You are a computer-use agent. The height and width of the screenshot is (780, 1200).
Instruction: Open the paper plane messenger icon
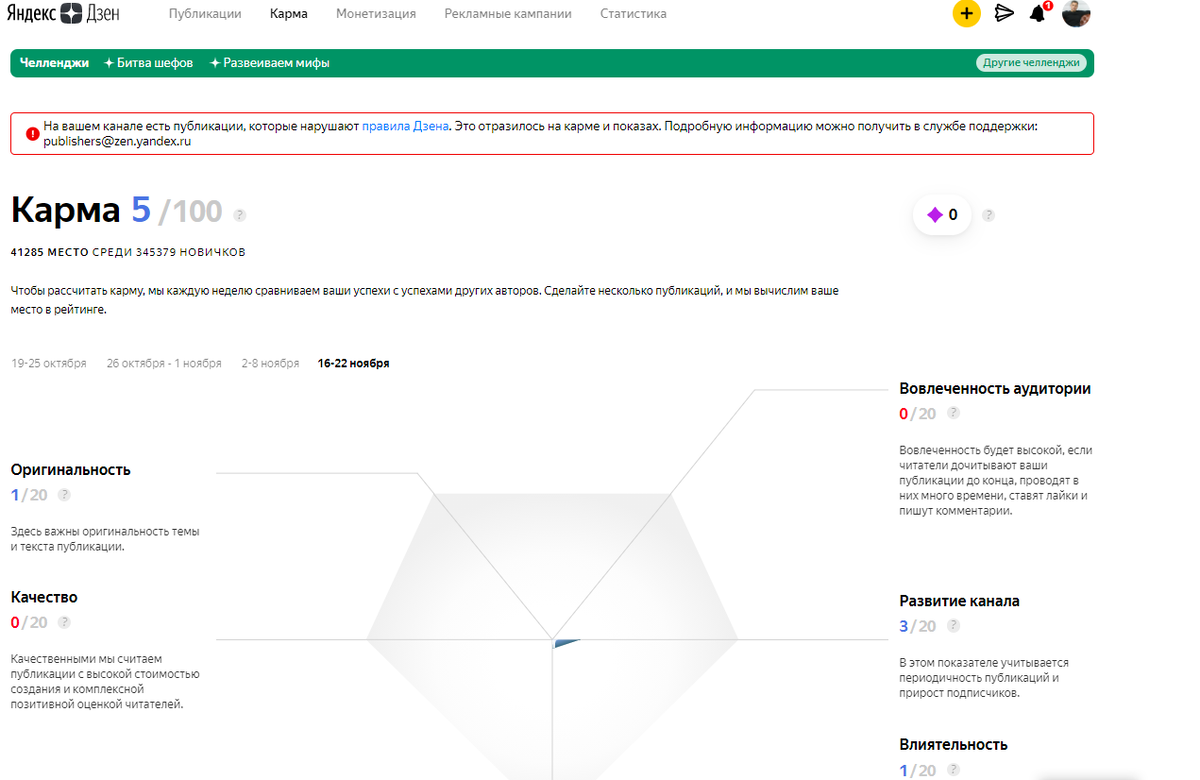click(x=1003, y=14)
